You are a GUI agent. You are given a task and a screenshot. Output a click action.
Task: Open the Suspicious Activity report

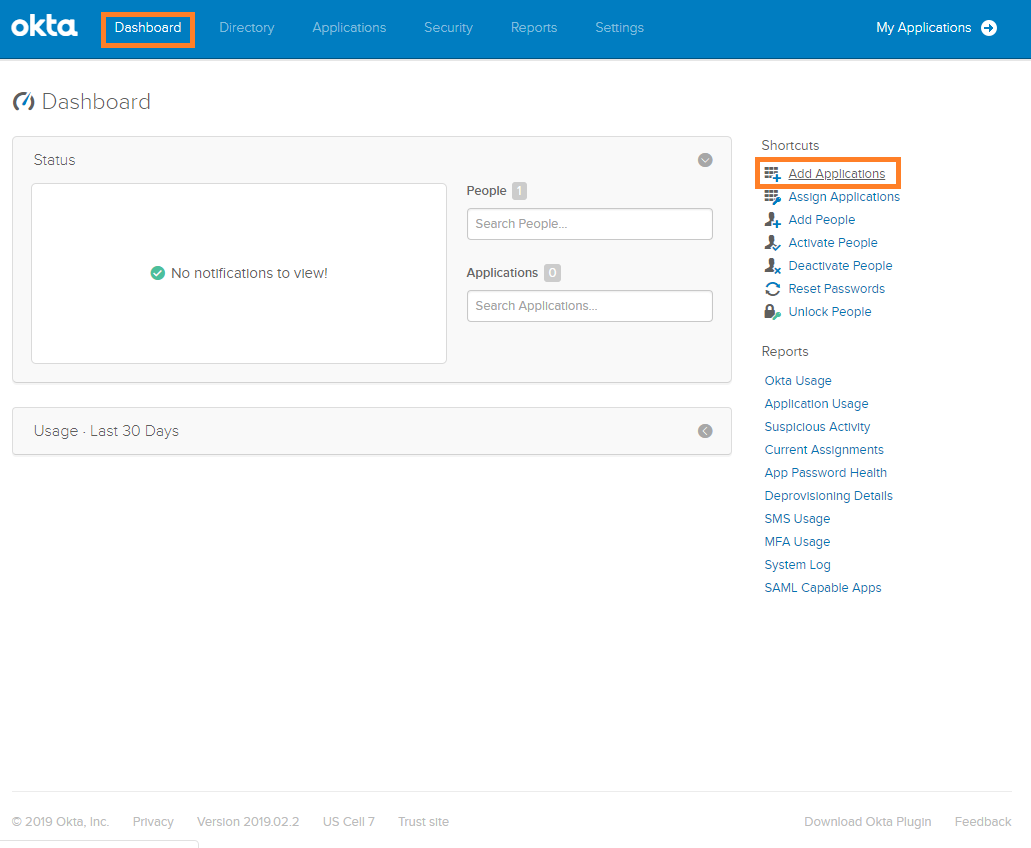(x=817, y=427)
